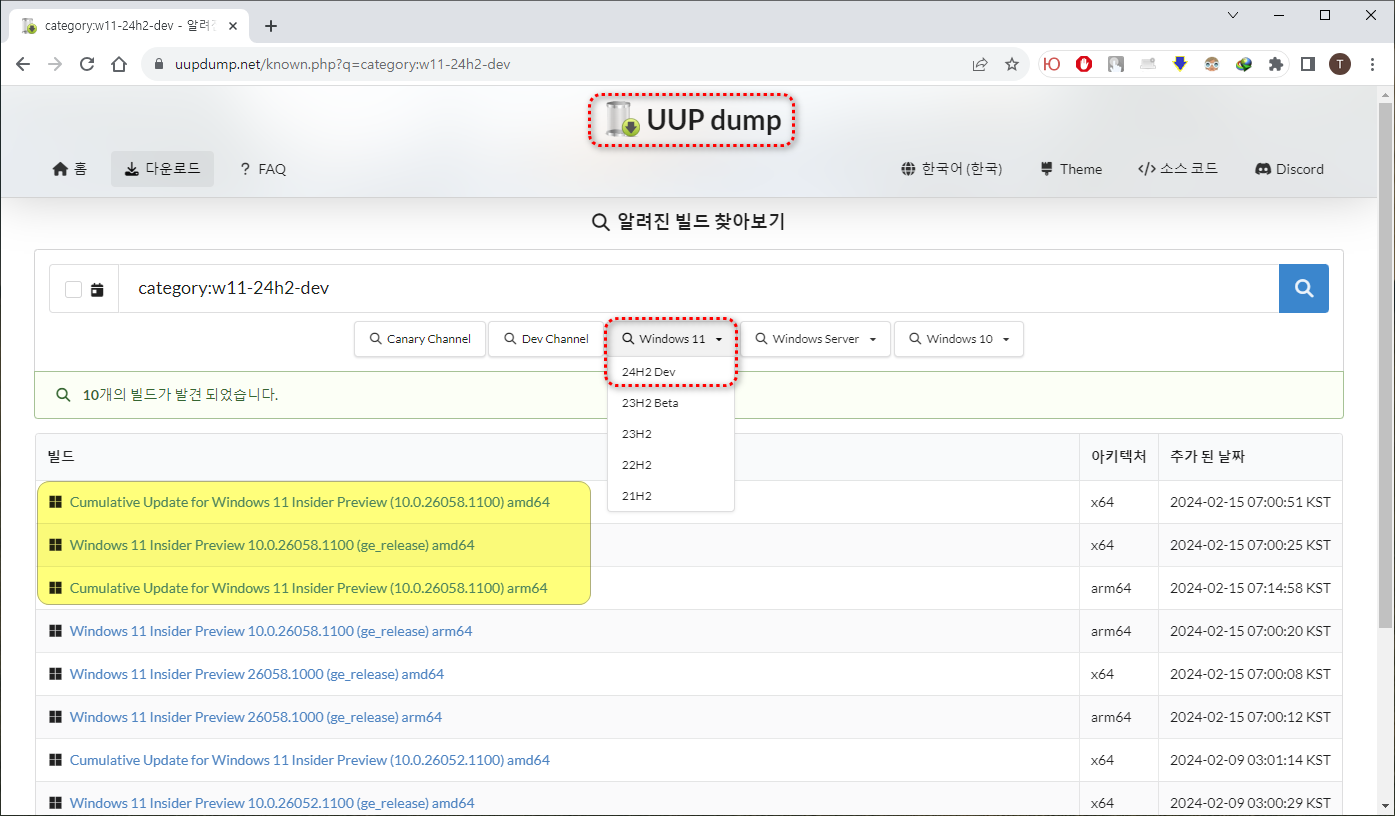Click date 2024-02-15 07:14:58 KST
This screenshot has height=816, width=1395.
pyautogui.click(x=1250, y=588)
